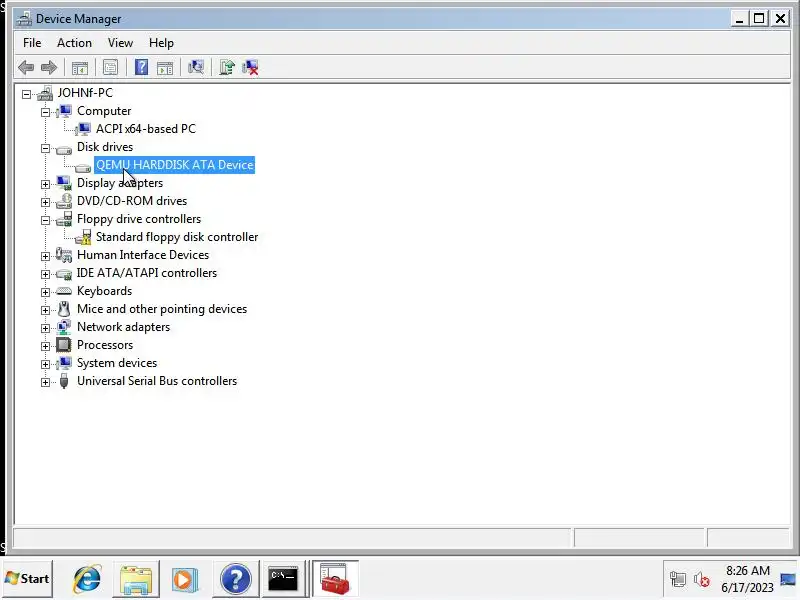Expand Universal Serial Bus controllers node
The width and height of the screenshot is (800, 600).
(x=45, y=382)
